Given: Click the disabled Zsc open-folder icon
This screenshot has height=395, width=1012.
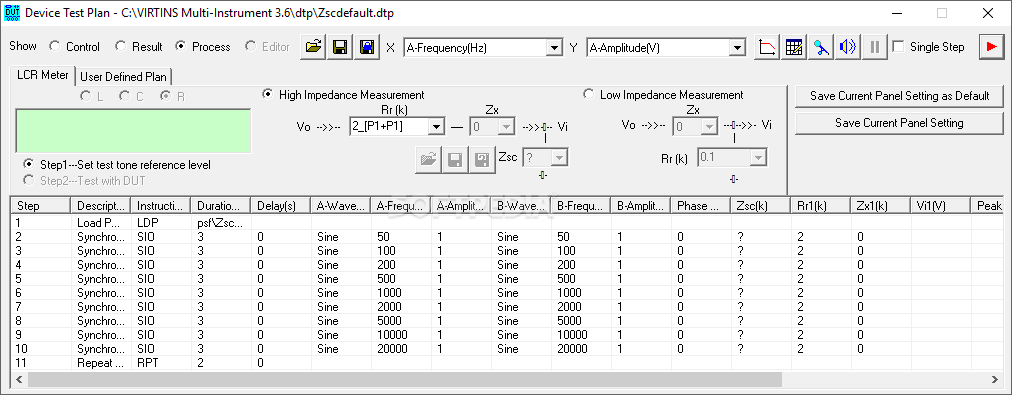Looking at the screenshot, I should click(428, 159).
